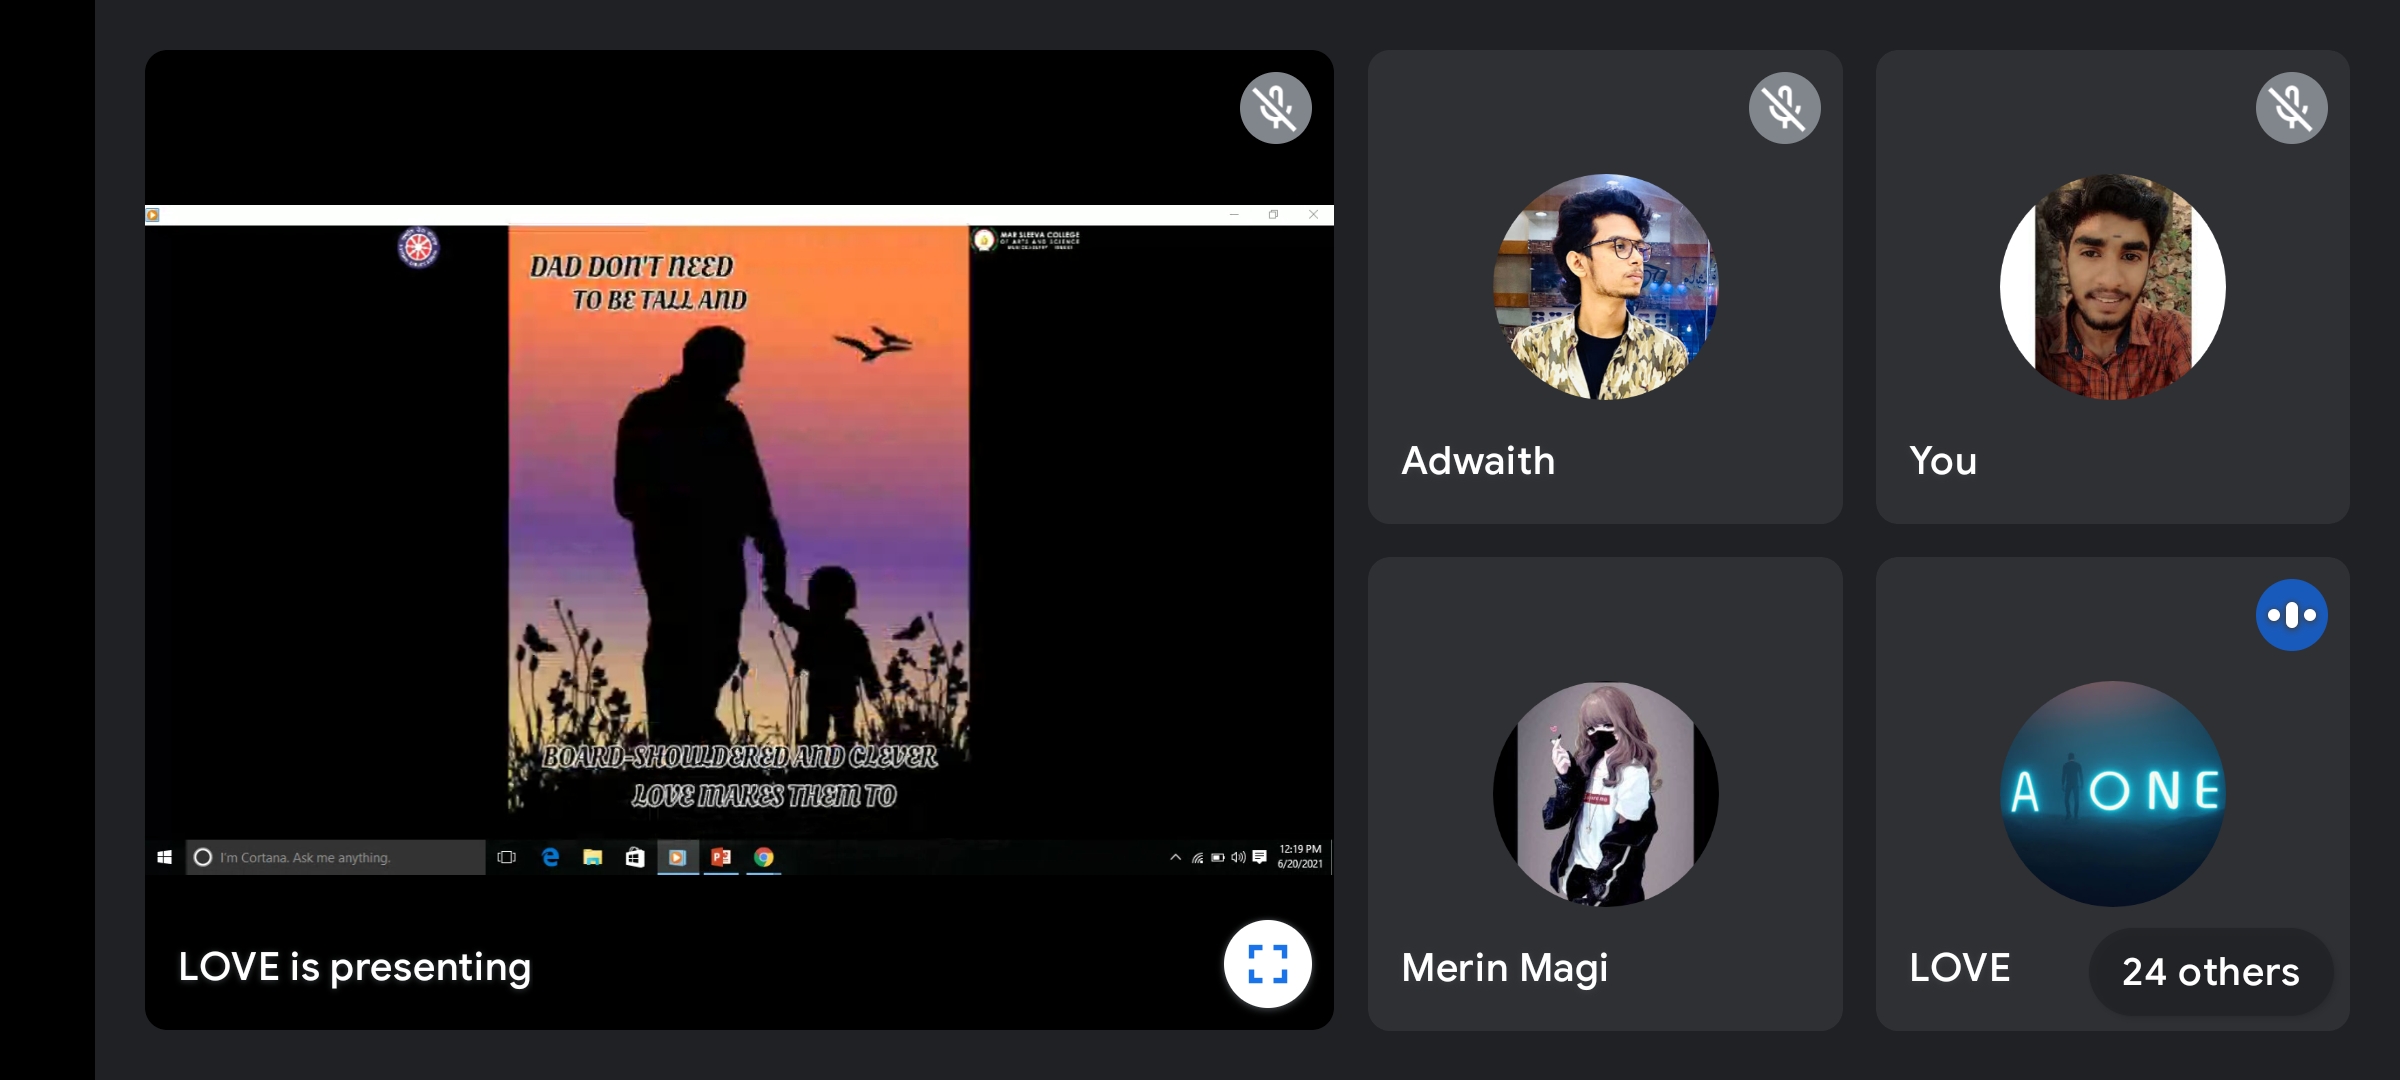Select Merin Magi's avatar tile
Viewport: 2400px width, 1080px height.
pyautogui.click(x=1605, y=794)
